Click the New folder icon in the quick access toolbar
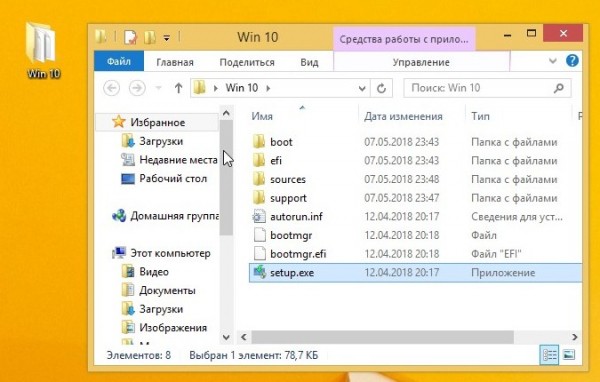 (150, 37)
